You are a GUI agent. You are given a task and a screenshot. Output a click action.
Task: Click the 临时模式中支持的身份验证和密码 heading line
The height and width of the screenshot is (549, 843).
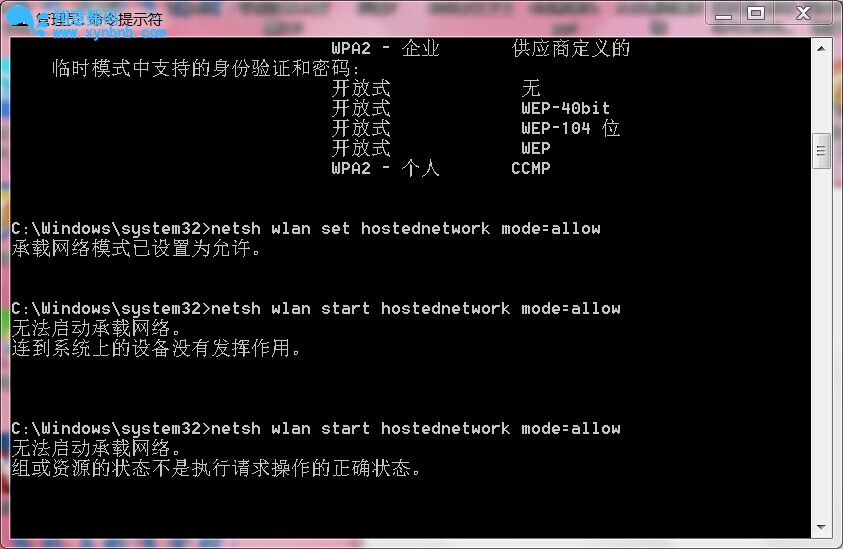click(206, 68)
